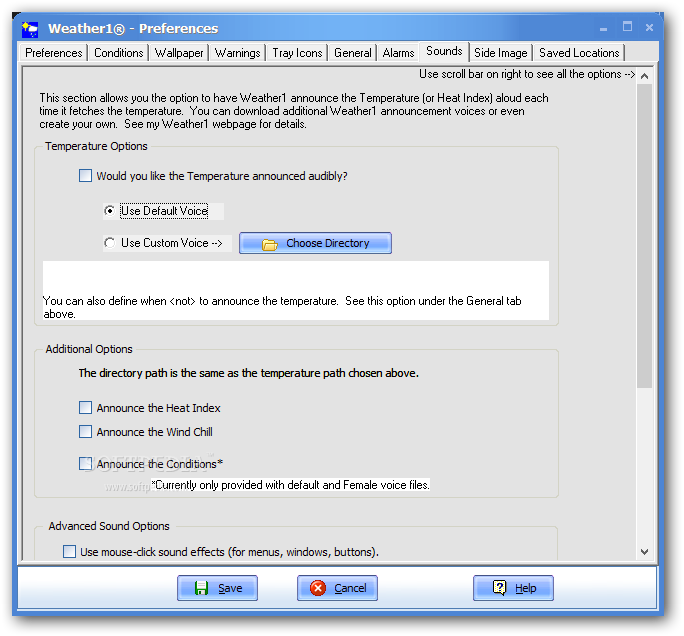Click the scrollbar up arrow
The width and height of the screenshot is (684, 636).
point(644,76)
